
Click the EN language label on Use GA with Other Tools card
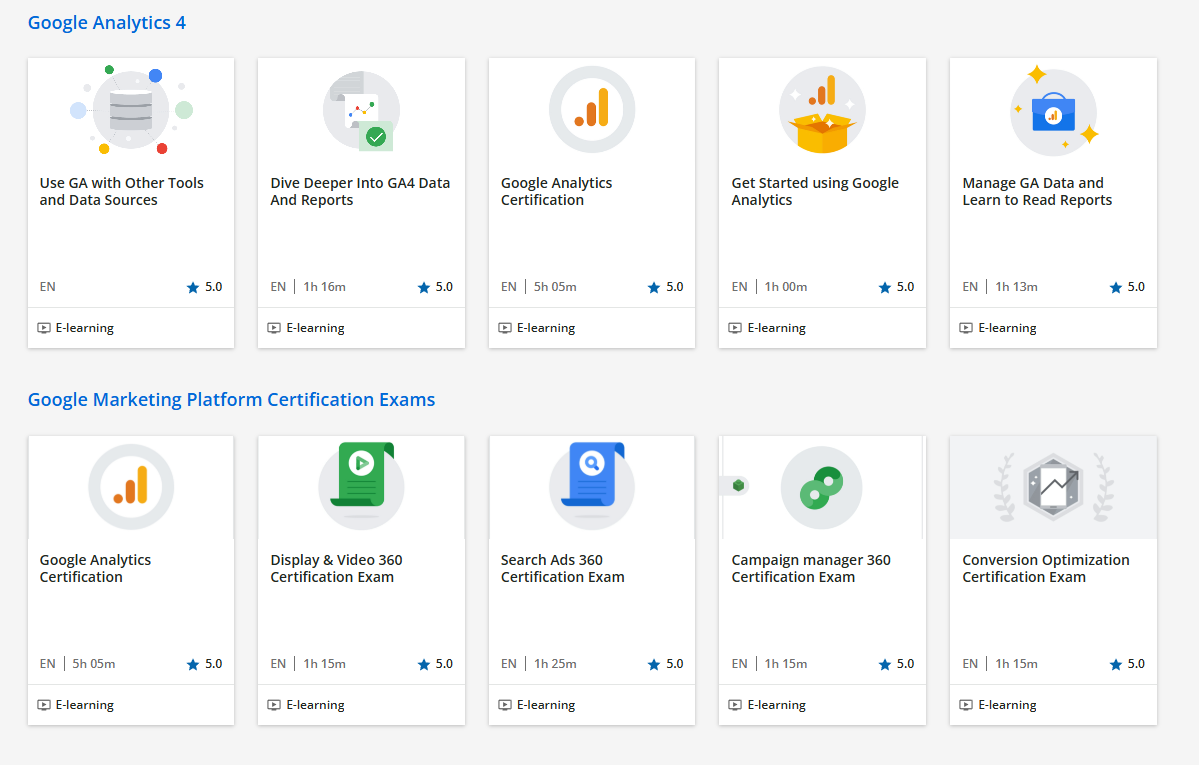click(47, 287)
